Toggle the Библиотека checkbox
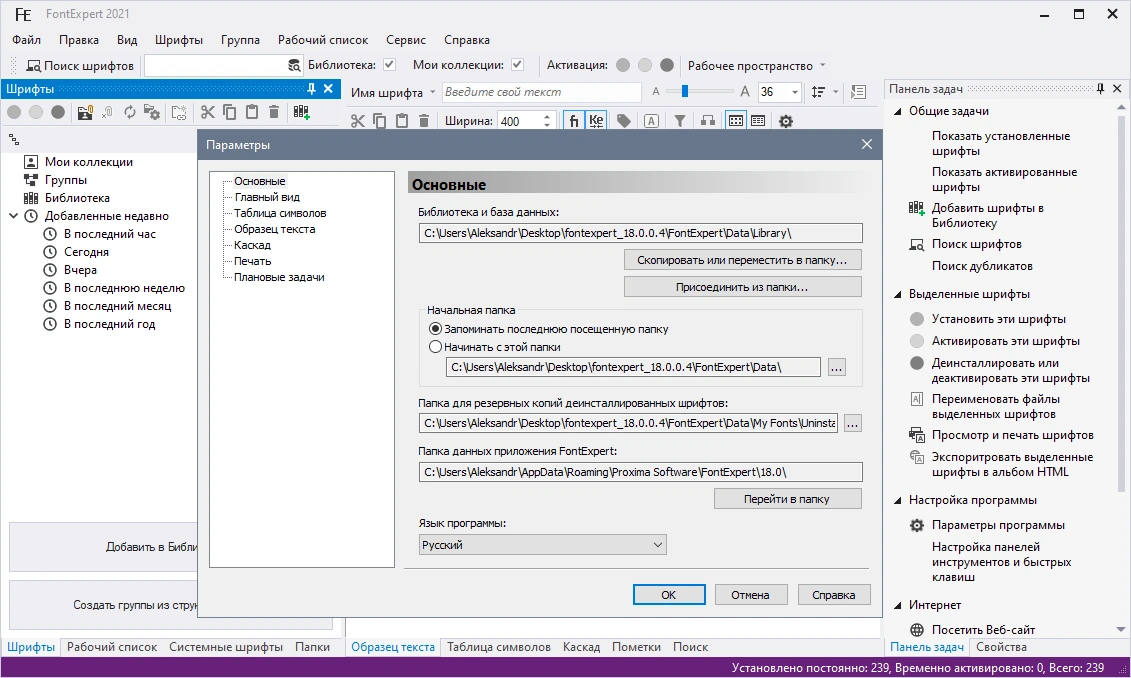1131x678 pixels. [x=390, y=64]
